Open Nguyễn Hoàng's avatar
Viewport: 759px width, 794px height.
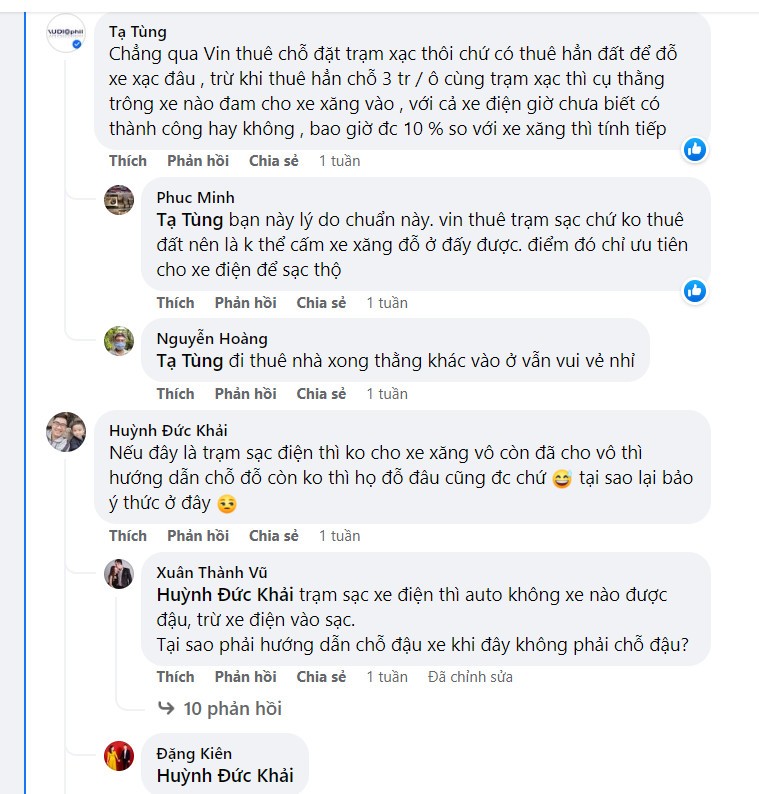click(119, 340)
